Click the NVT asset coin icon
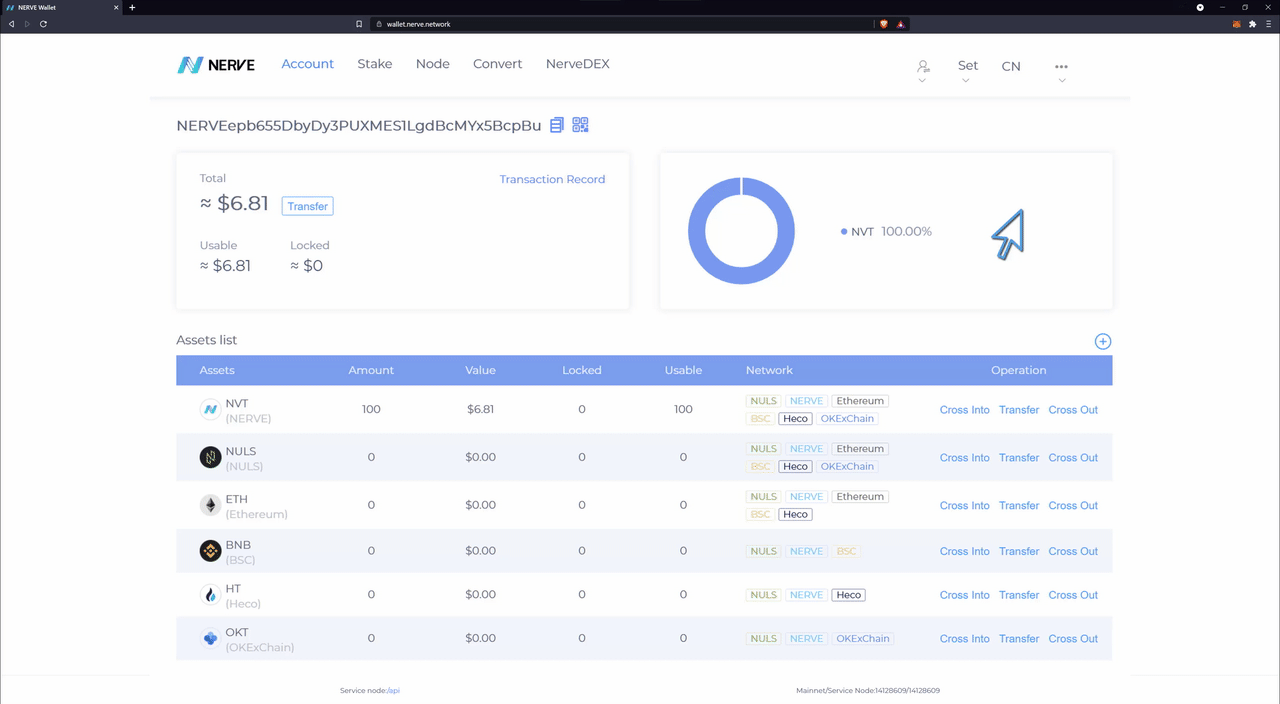The height and width of the screenshot is (704, 1280). (x=210, y=410)
